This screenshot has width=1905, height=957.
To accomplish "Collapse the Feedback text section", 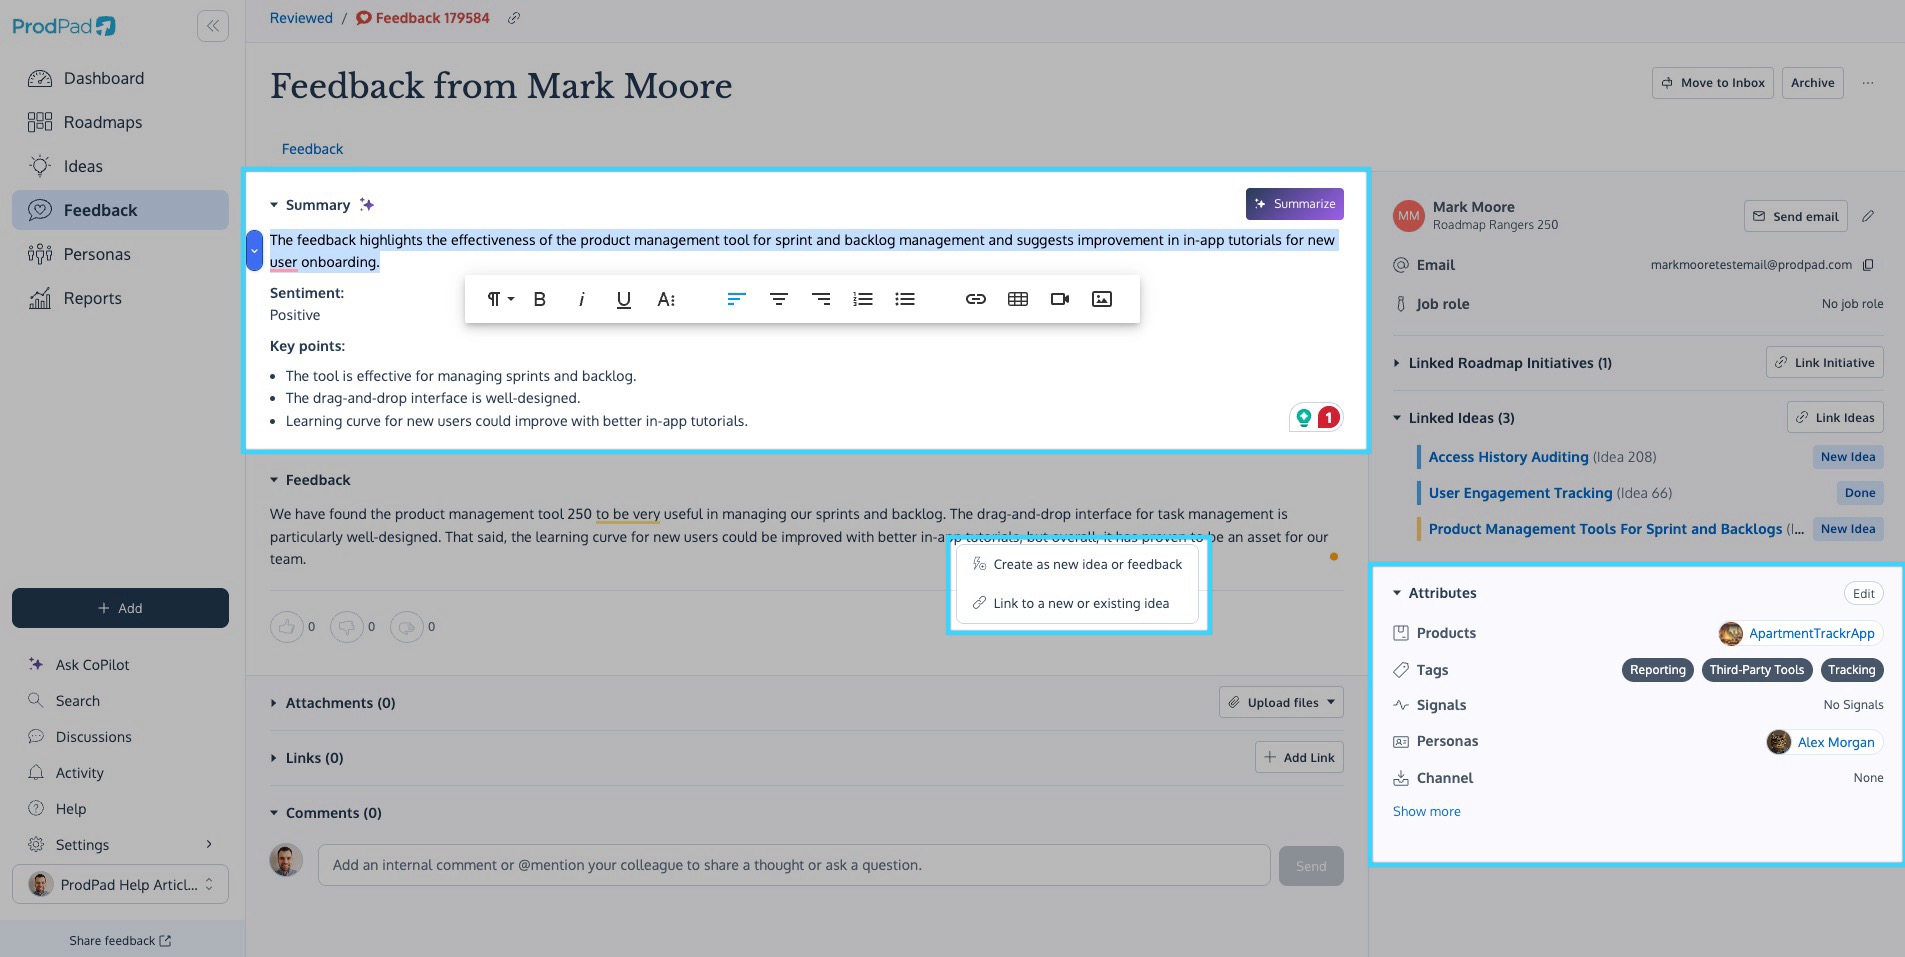I will point(274,480).
